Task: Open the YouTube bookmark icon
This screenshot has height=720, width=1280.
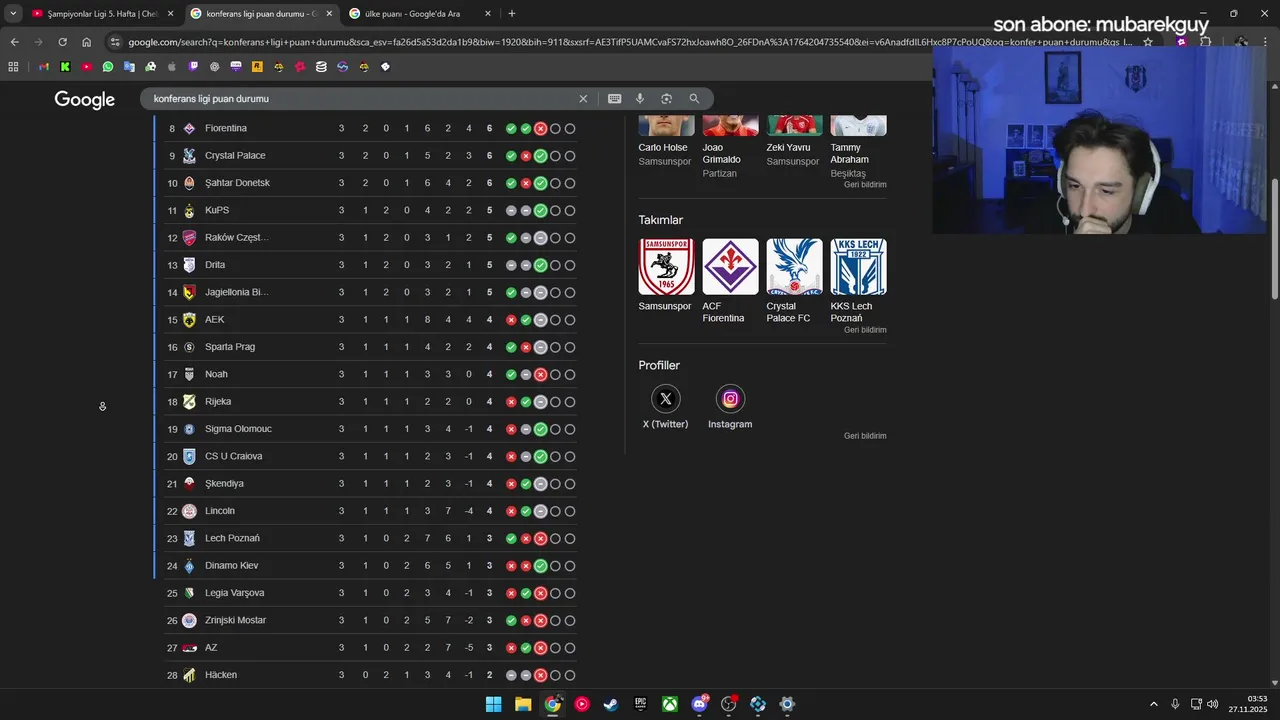Action: (87, 67)
